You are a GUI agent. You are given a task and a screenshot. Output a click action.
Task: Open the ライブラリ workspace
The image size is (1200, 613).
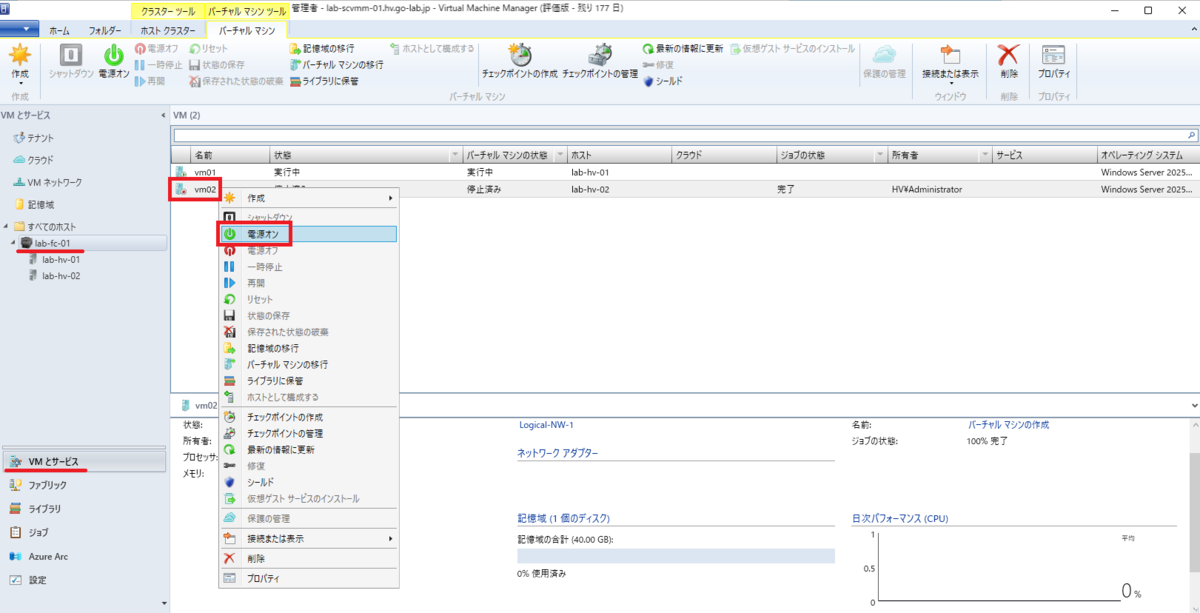82,509
